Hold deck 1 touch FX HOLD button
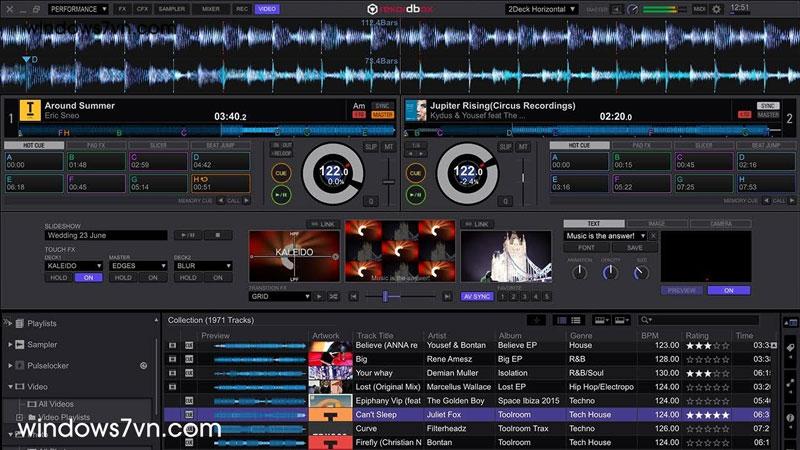This screenshot has height=450, width=800. click(x=59, y=278)
